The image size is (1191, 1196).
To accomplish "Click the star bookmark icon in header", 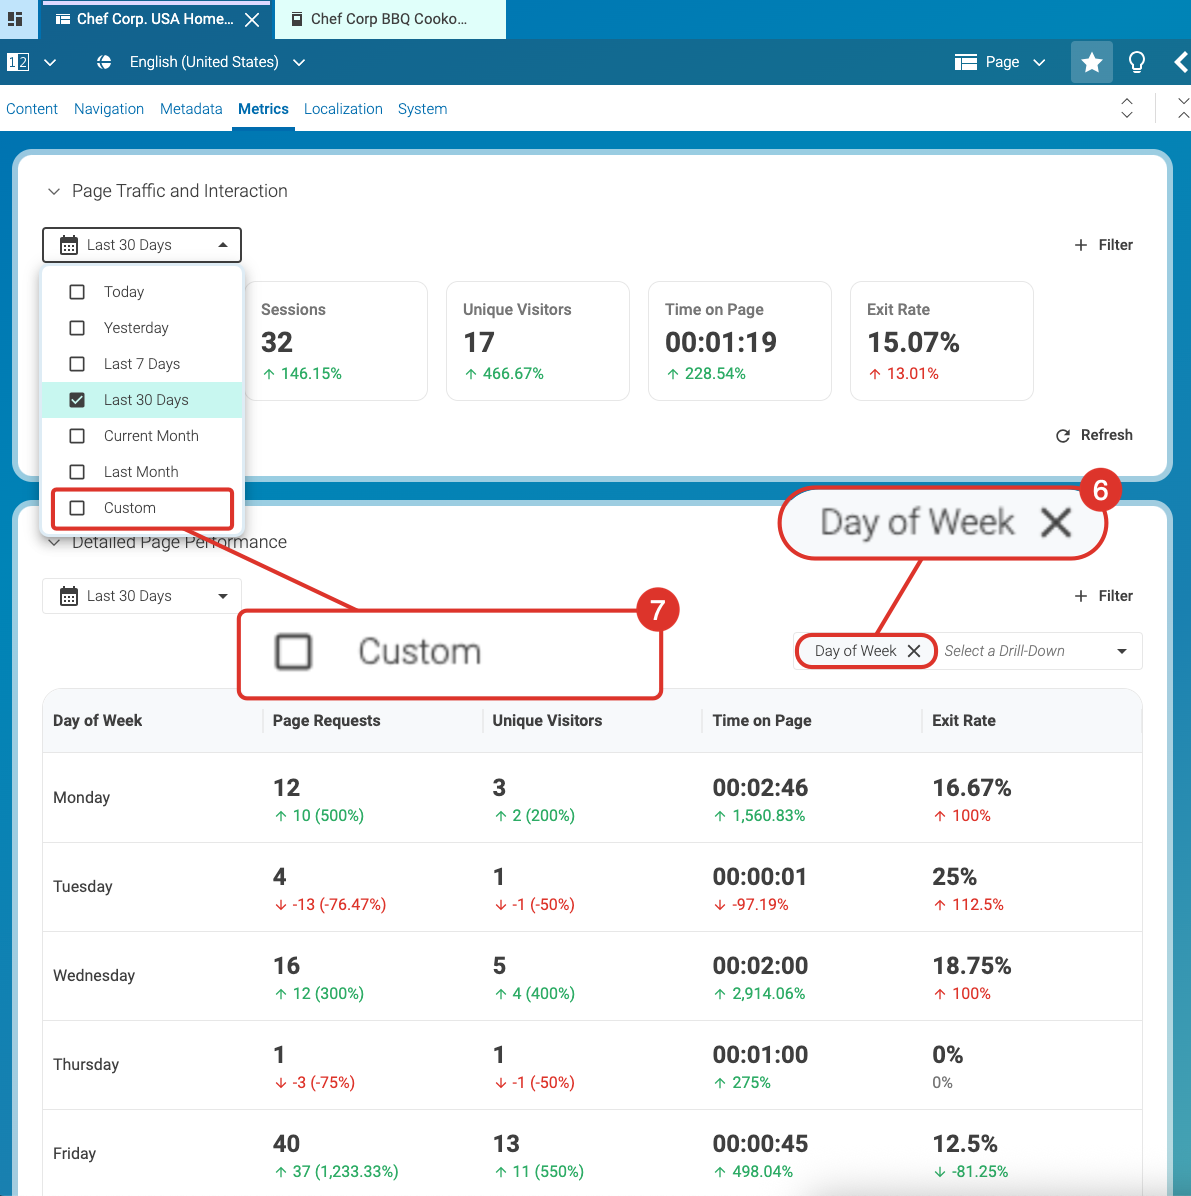I will tap(1091, 63).
